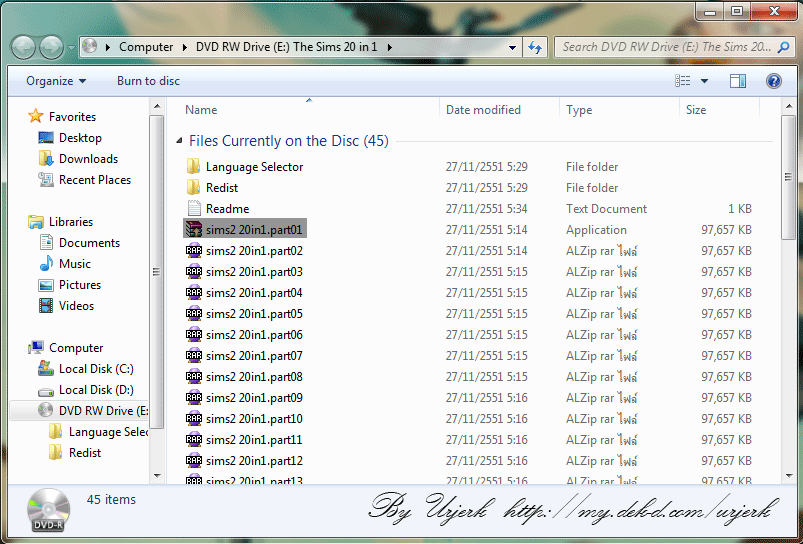Select the sims2 20in1.part11 RAR file
This screenshot has width=803, height=544.
tap(245, 440)
